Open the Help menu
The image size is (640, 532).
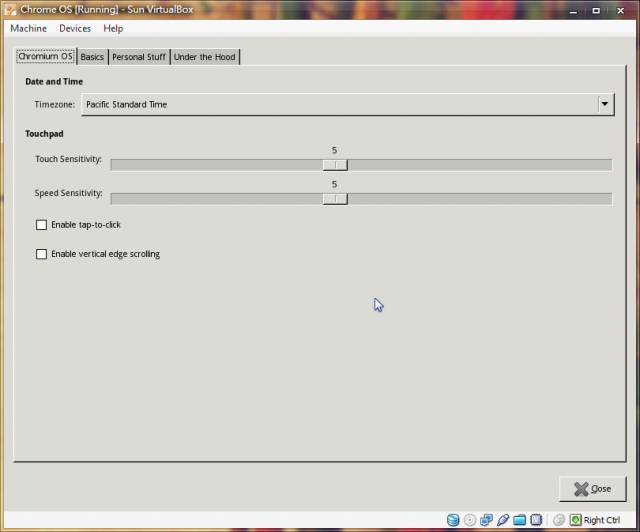click(113, 28)
